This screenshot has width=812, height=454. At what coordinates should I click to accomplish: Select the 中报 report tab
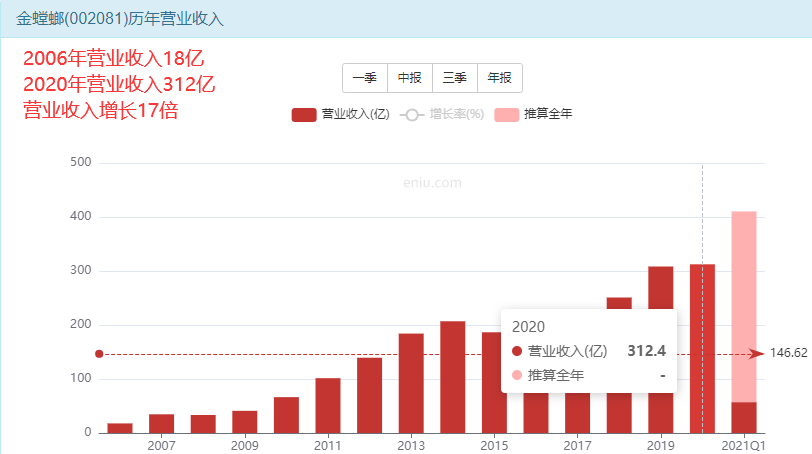[x=410, y=78]
